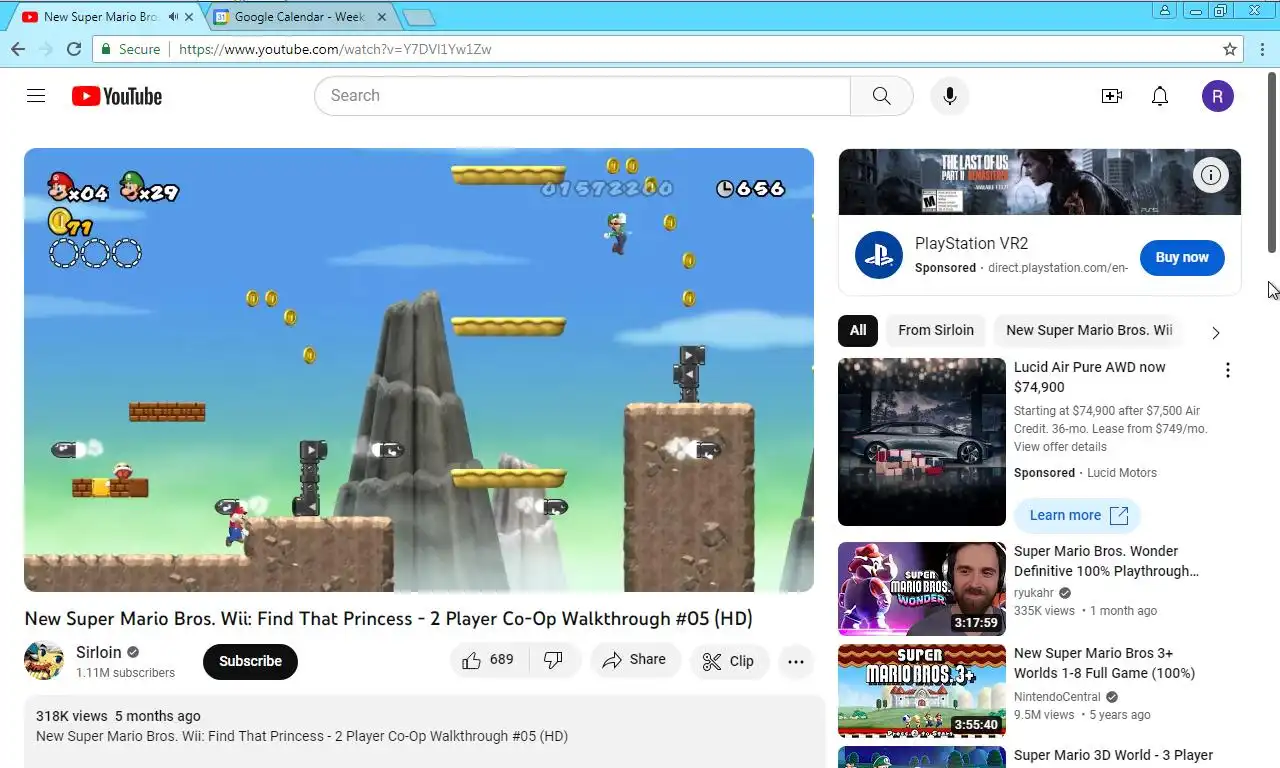The width and height of the screenshot is (1280, 768).
Task: Open New Super Mario Bros 3+ thumbnail
Action: pyautogui.click(x=922, y=691)
